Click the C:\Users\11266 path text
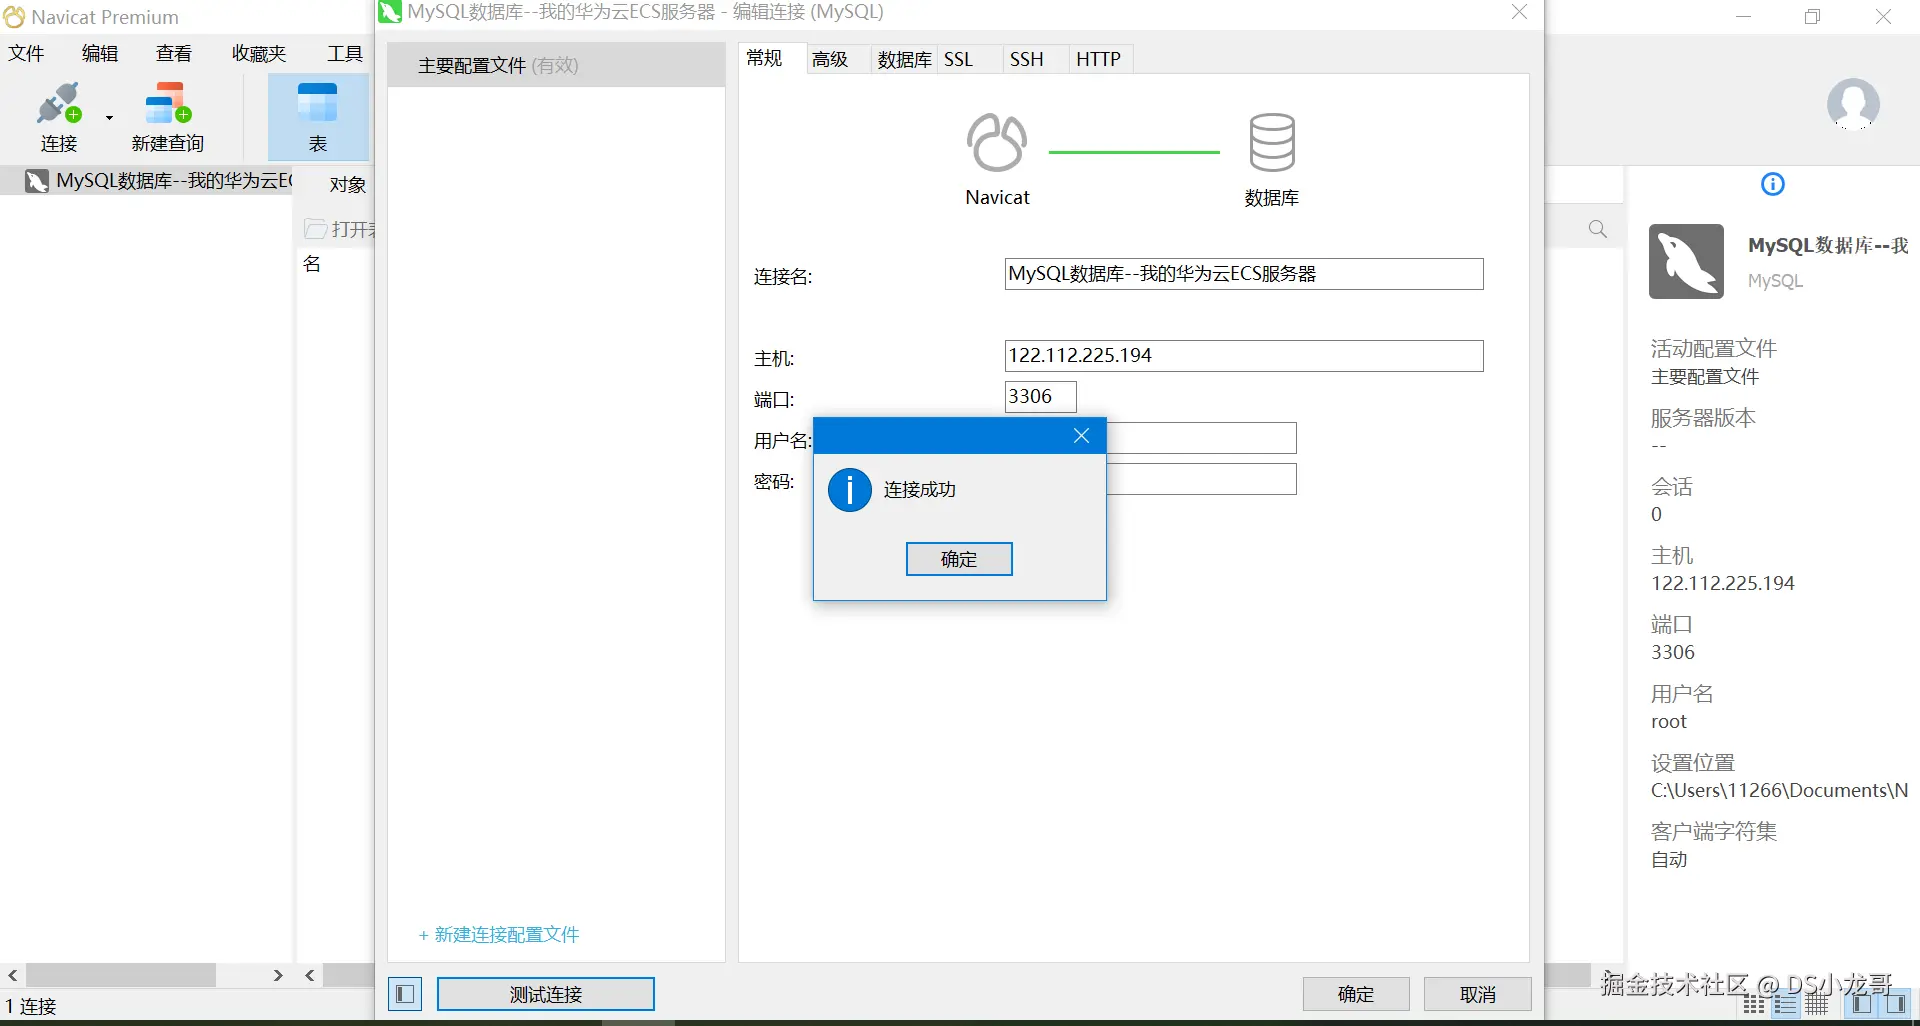Screen dimensions: 1920x1026 pos(1779,791)
